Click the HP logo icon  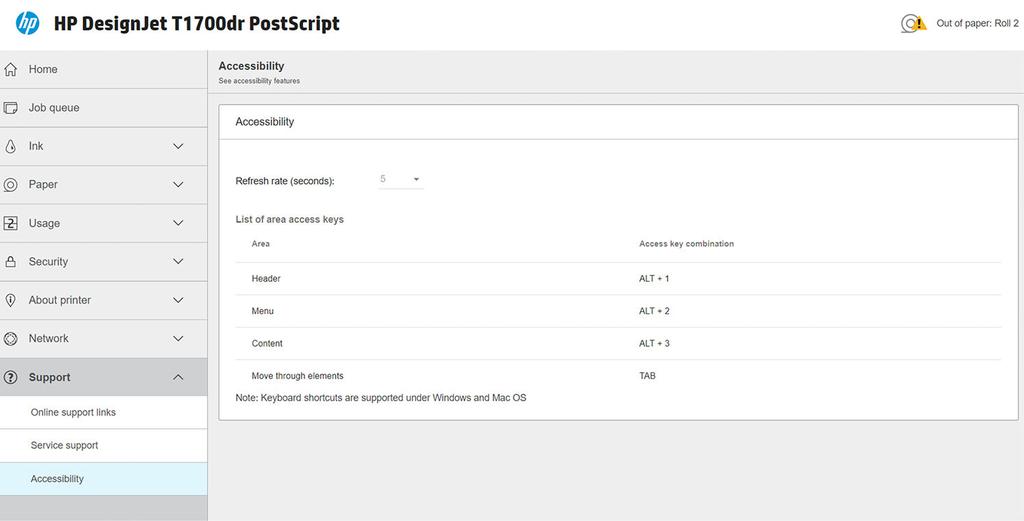(27, 24)
